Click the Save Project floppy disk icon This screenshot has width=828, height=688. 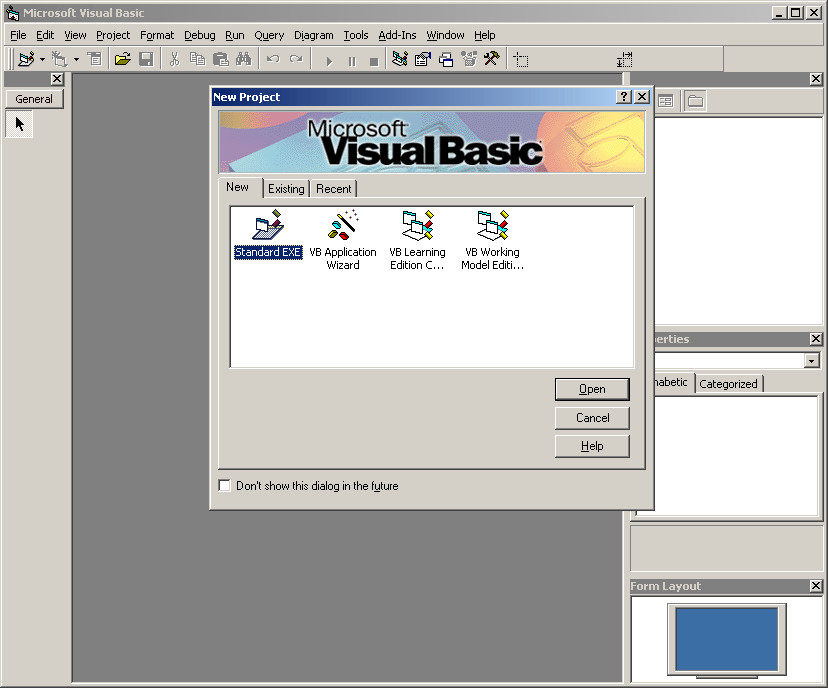(146, 59)
